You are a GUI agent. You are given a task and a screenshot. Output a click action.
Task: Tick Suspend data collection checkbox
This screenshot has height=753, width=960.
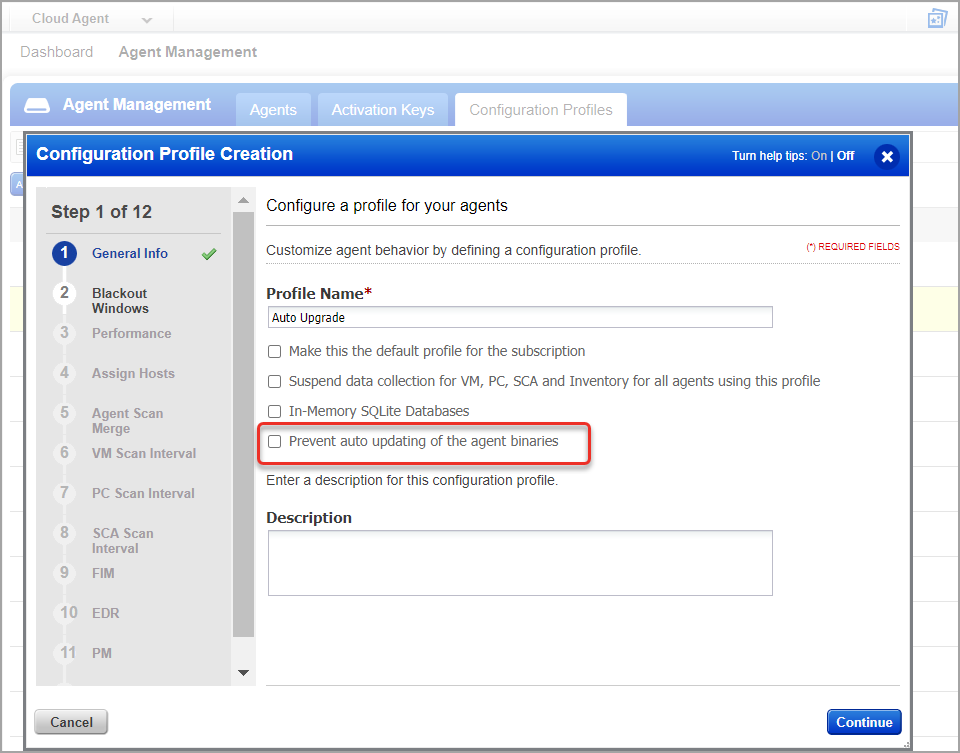pyautogui.click(x=274, y=381)
